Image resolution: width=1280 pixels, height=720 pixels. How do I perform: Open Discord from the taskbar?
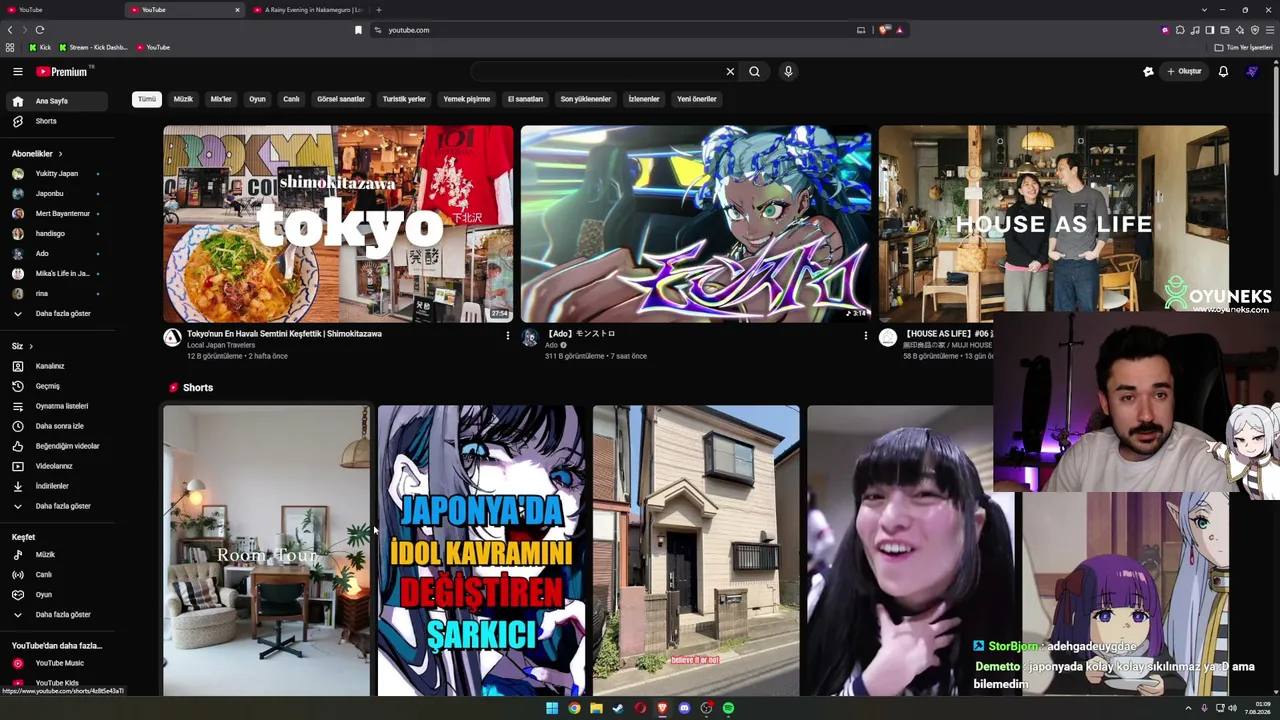684,708
